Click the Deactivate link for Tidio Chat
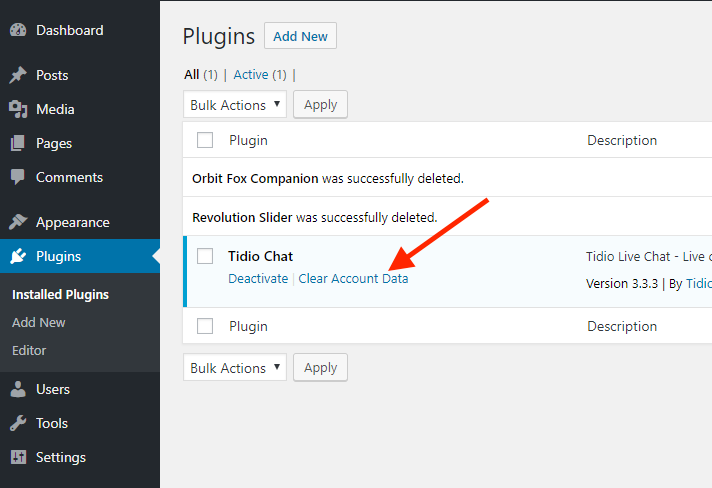This screenshot has height=488, width=712. tap(258, 278)
